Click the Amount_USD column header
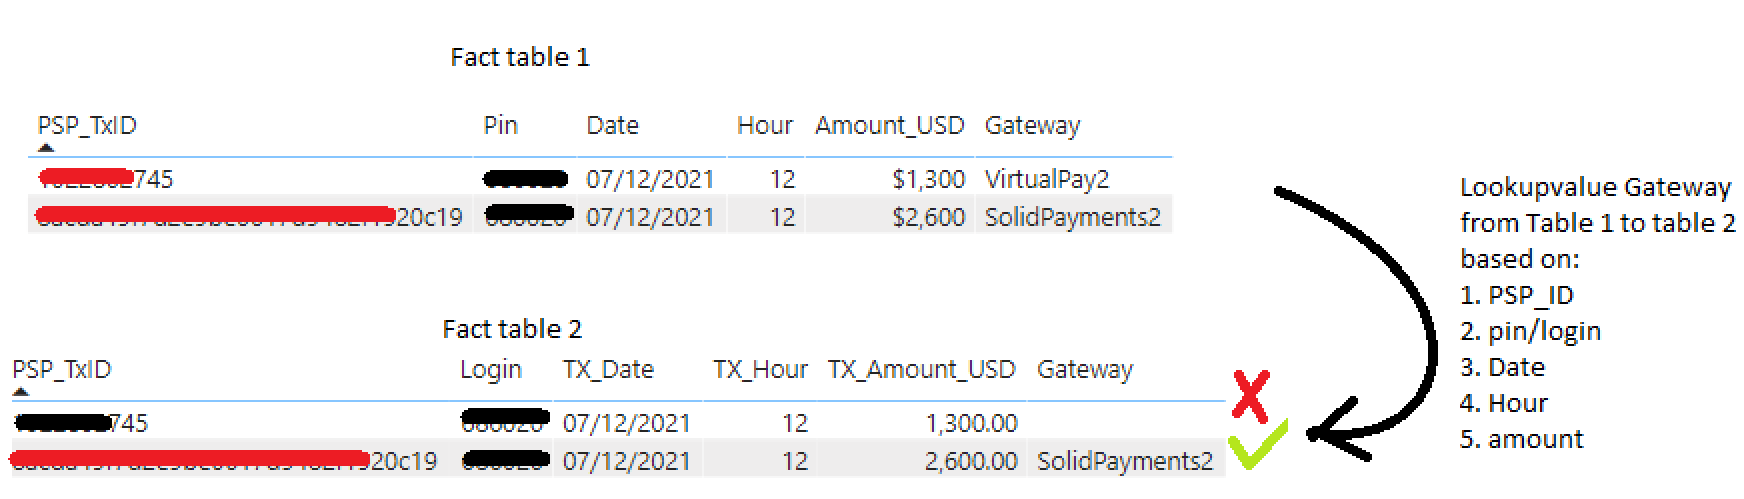 890,125
